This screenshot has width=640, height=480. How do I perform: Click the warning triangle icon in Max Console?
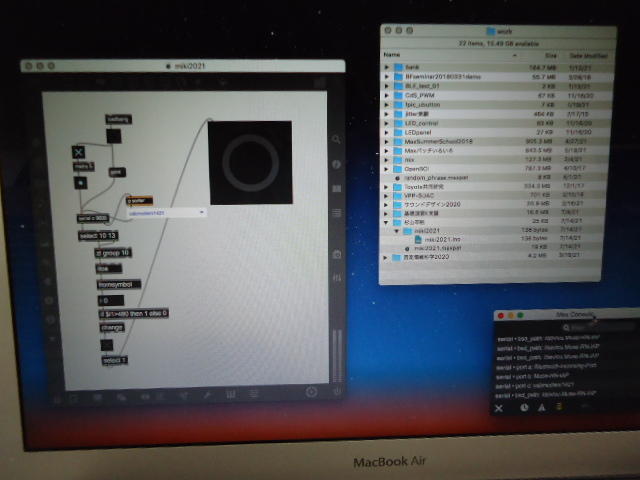tap(542, 407)
